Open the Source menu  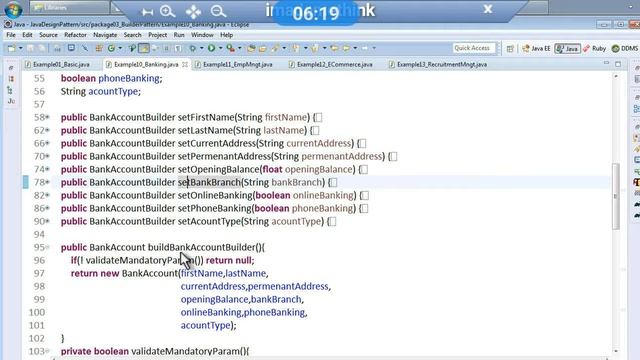pyautogui.click(x=48, y=35)
